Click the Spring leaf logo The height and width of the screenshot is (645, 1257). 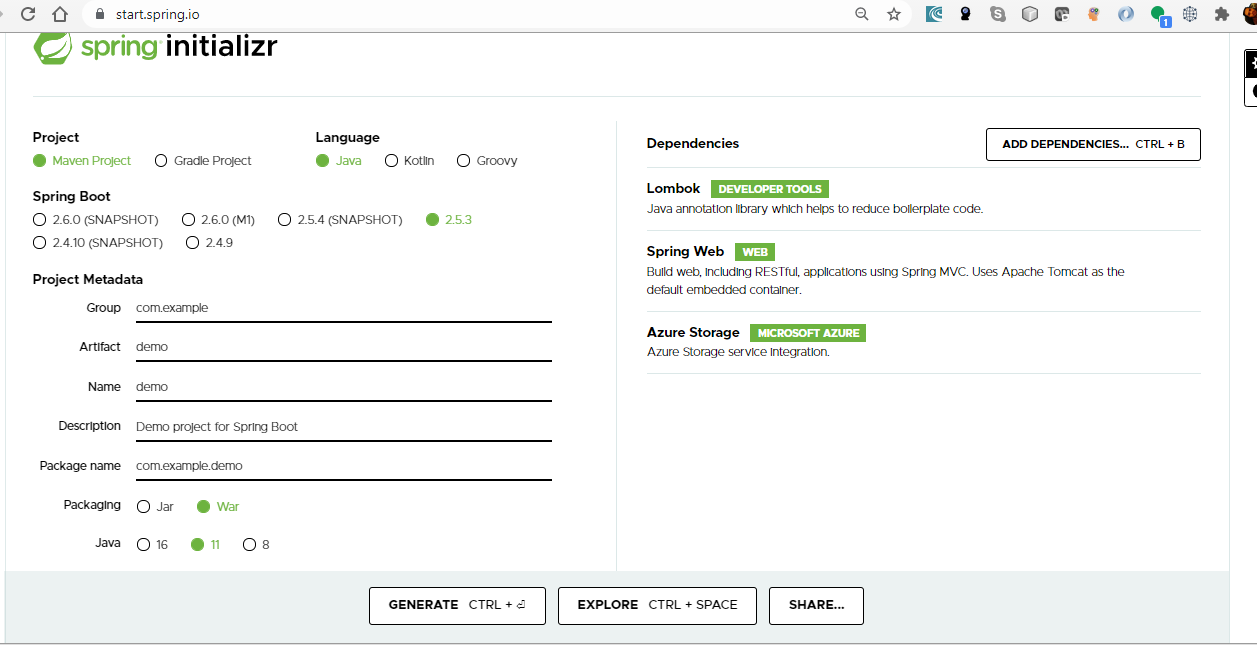52,47
